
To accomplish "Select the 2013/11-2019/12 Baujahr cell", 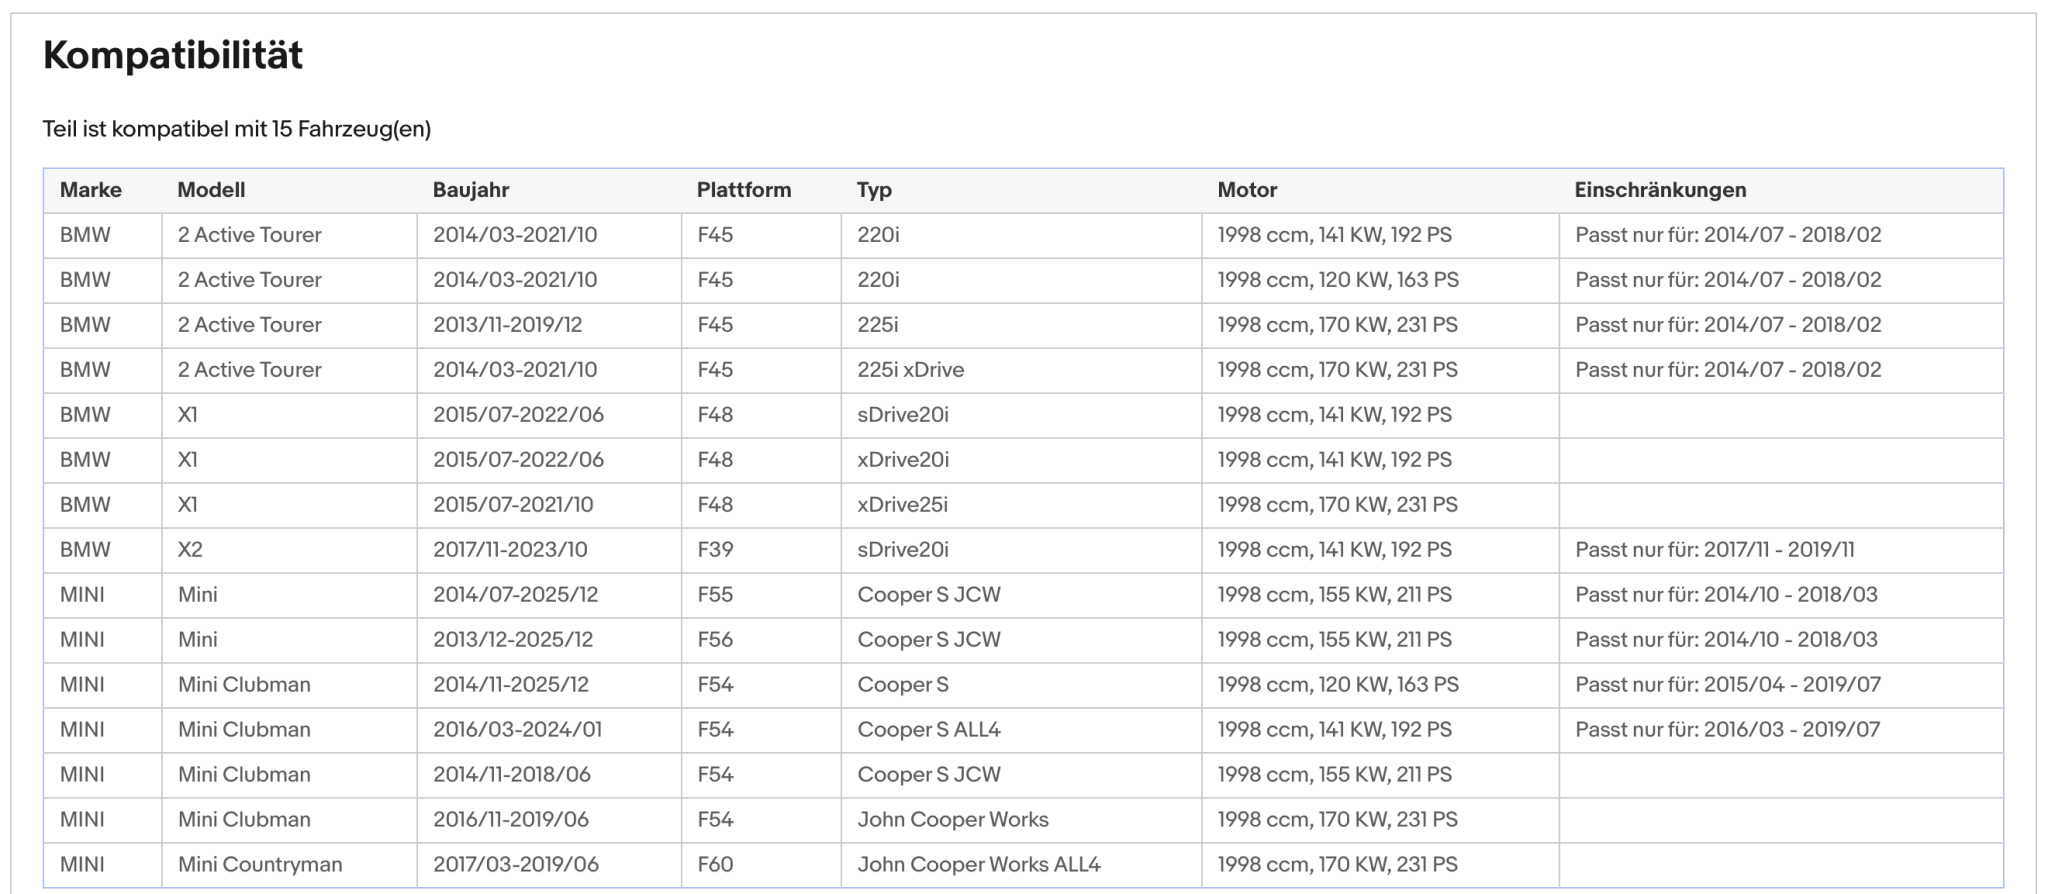I will [x=549, y=325].
